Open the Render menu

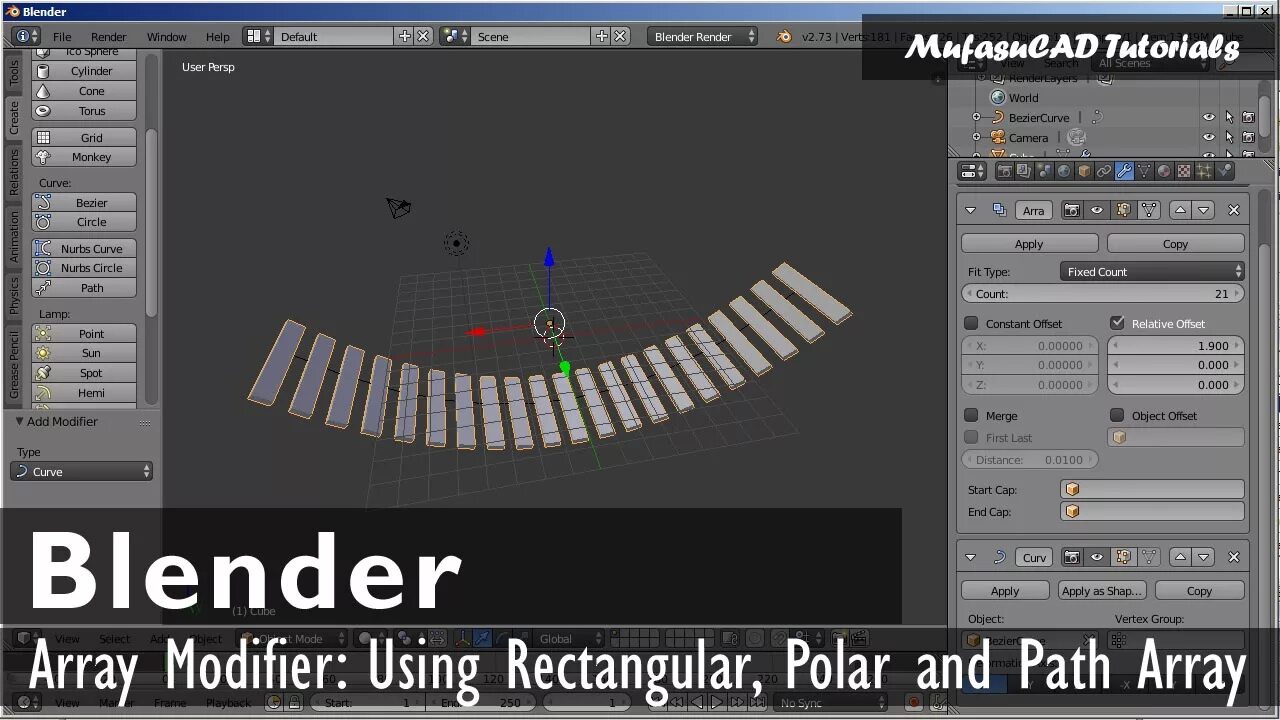(x=109, y=37)
